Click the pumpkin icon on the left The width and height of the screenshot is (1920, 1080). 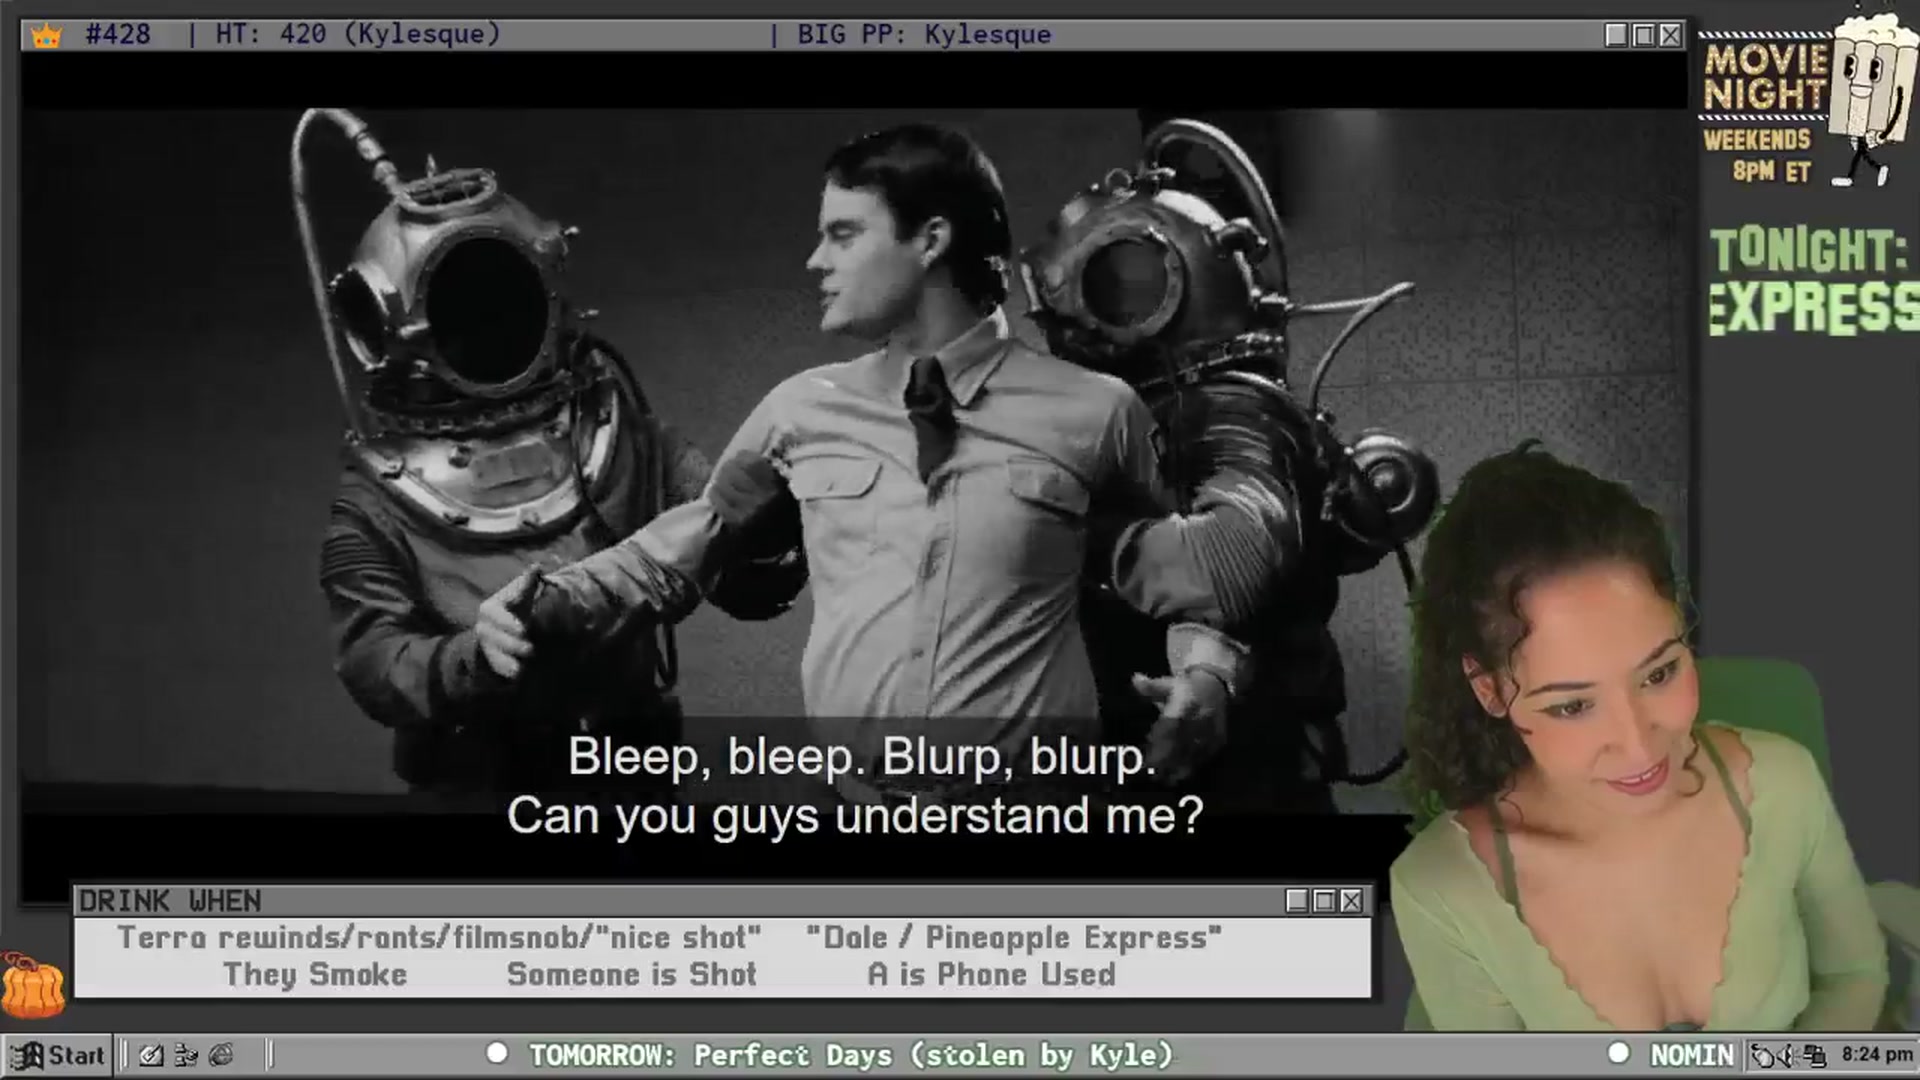(x=33, y=986)
